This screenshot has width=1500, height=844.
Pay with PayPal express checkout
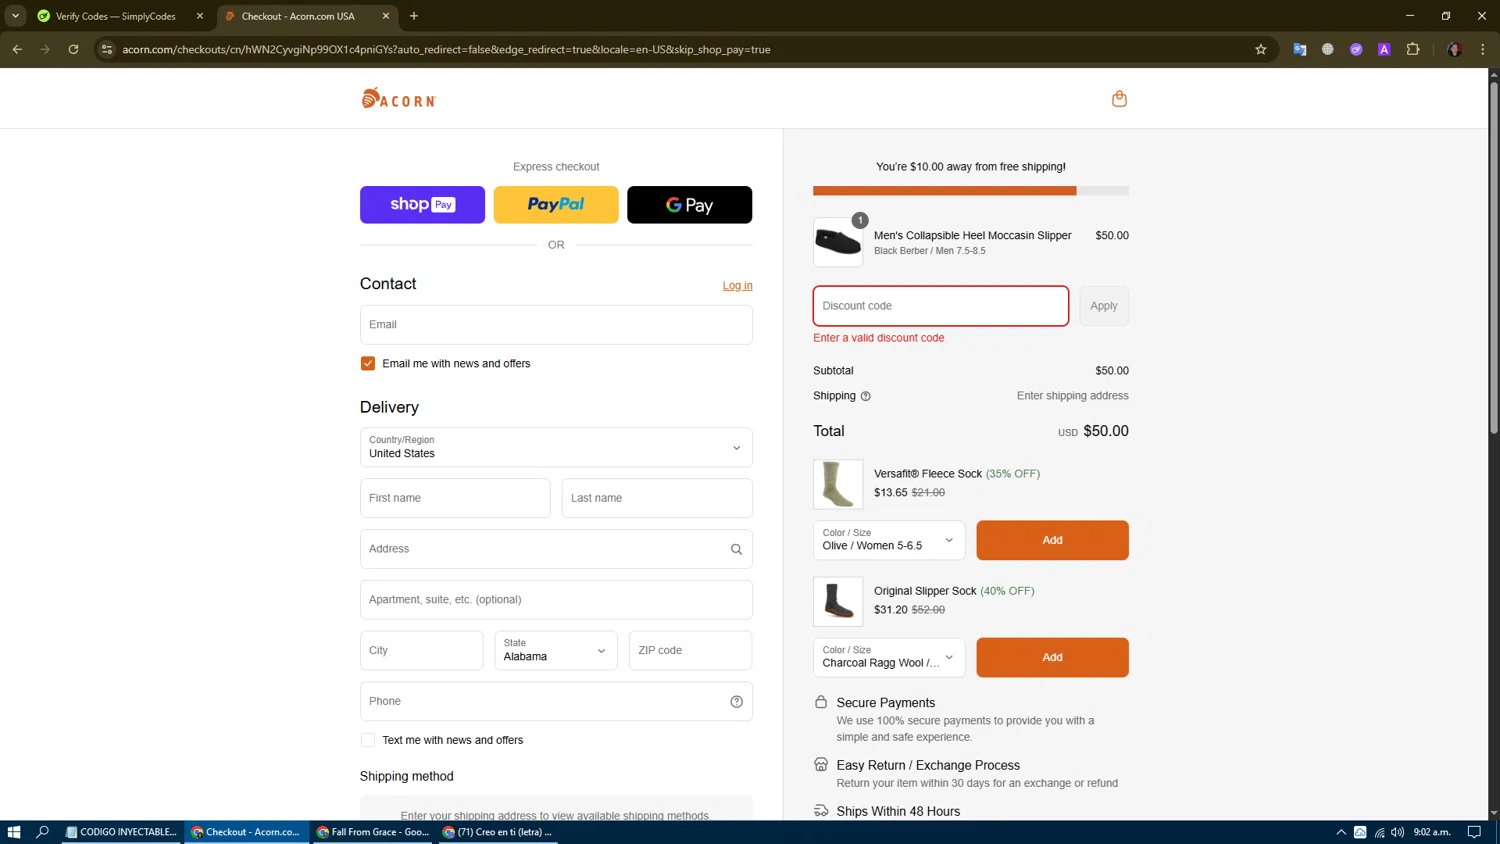point(556,205)
